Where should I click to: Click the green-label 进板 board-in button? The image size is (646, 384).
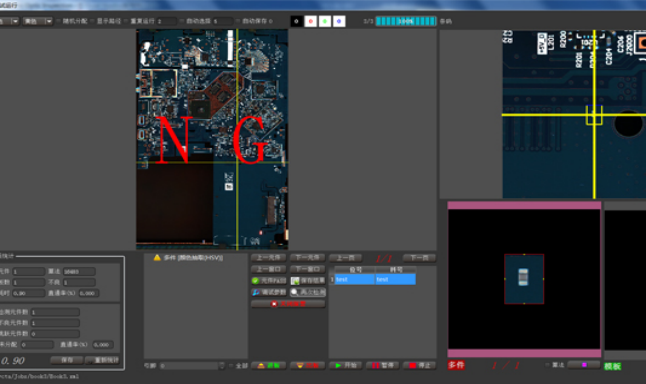pos(269,365)
